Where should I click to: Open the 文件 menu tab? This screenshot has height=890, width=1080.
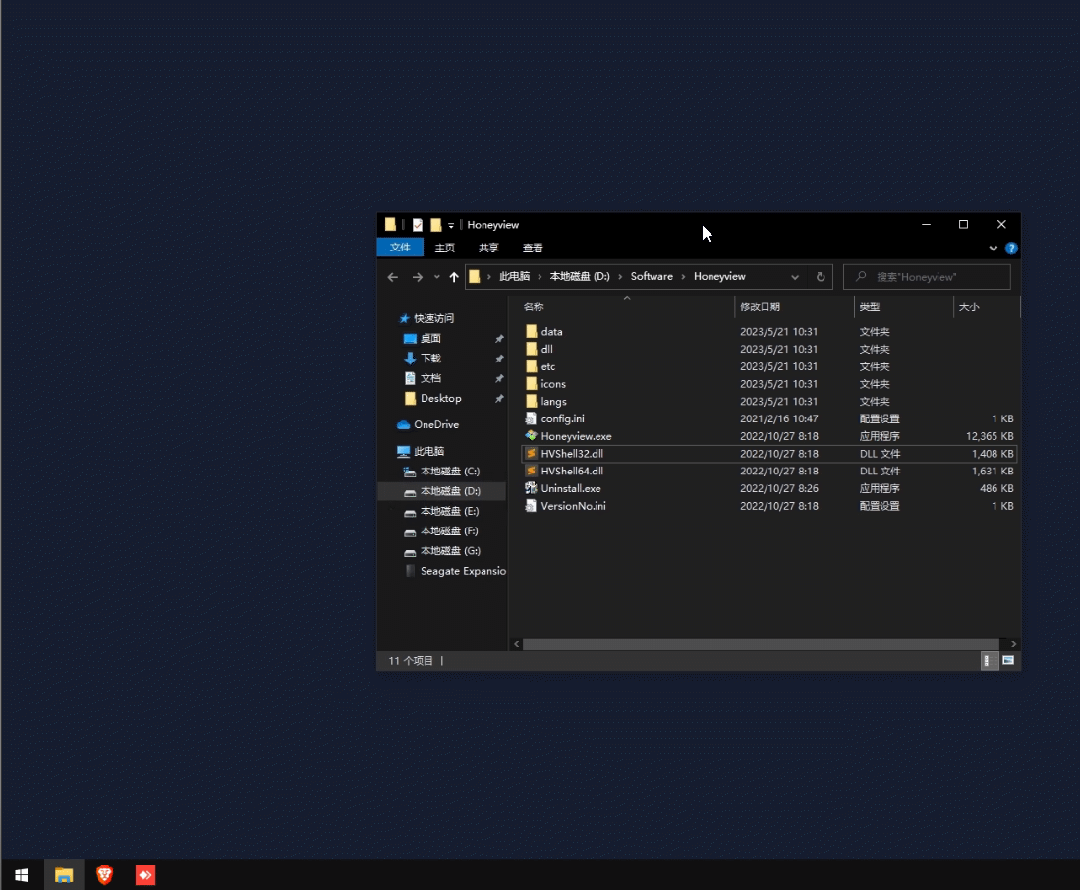click(400, 247)
